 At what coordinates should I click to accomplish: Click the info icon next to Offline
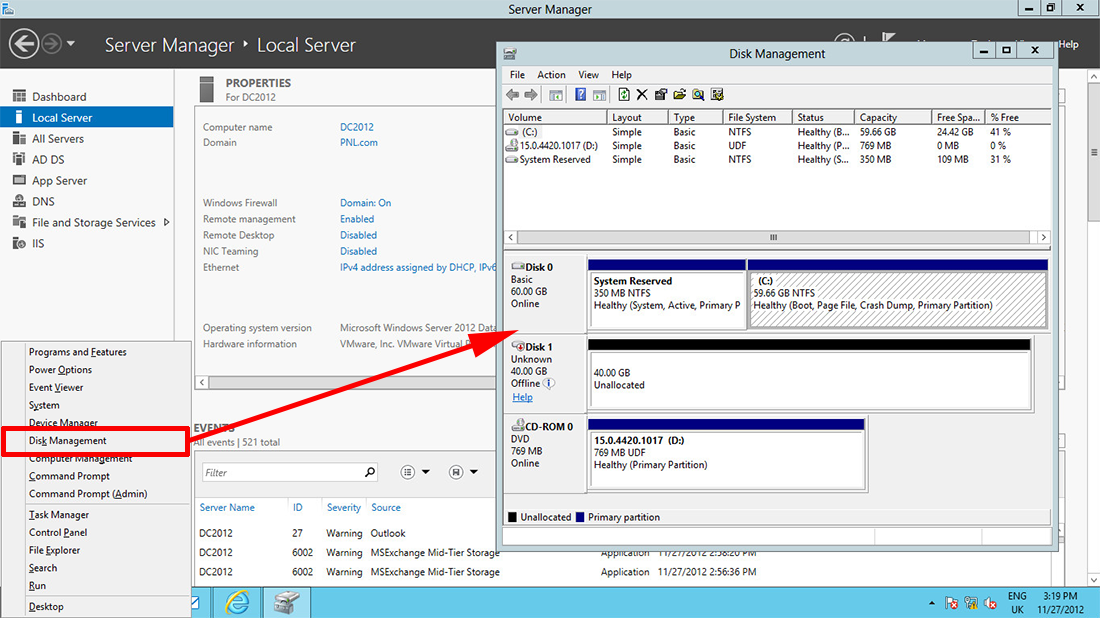pyautogui.click(x=549, y=383)
